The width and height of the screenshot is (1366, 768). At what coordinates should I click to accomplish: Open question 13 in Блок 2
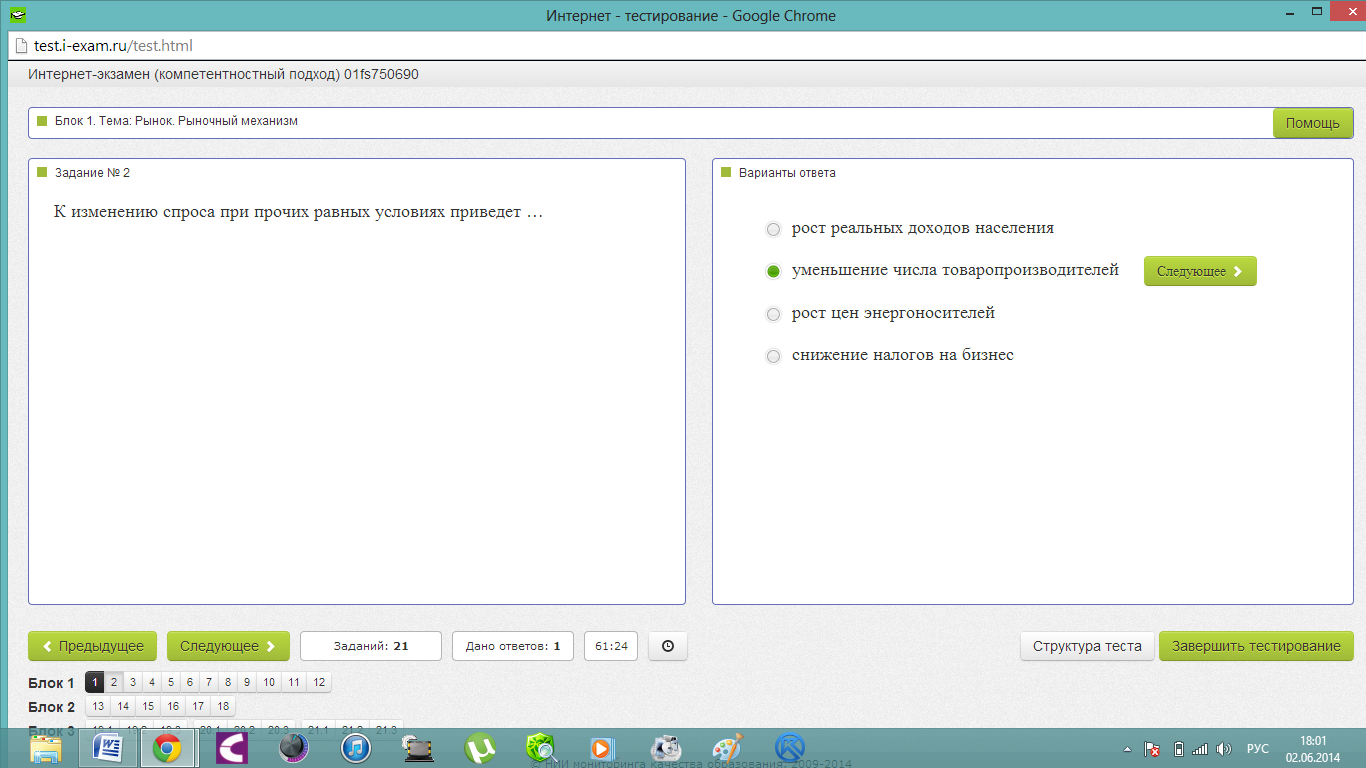point(98,706)
